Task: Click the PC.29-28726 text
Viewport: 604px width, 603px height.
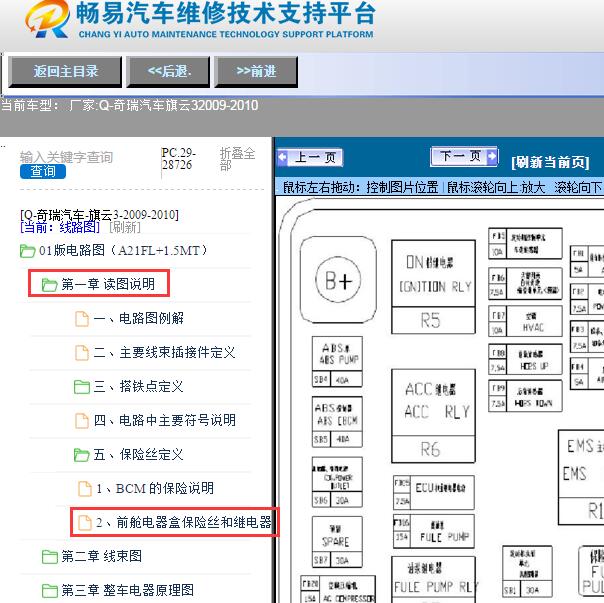Action: 178,159
